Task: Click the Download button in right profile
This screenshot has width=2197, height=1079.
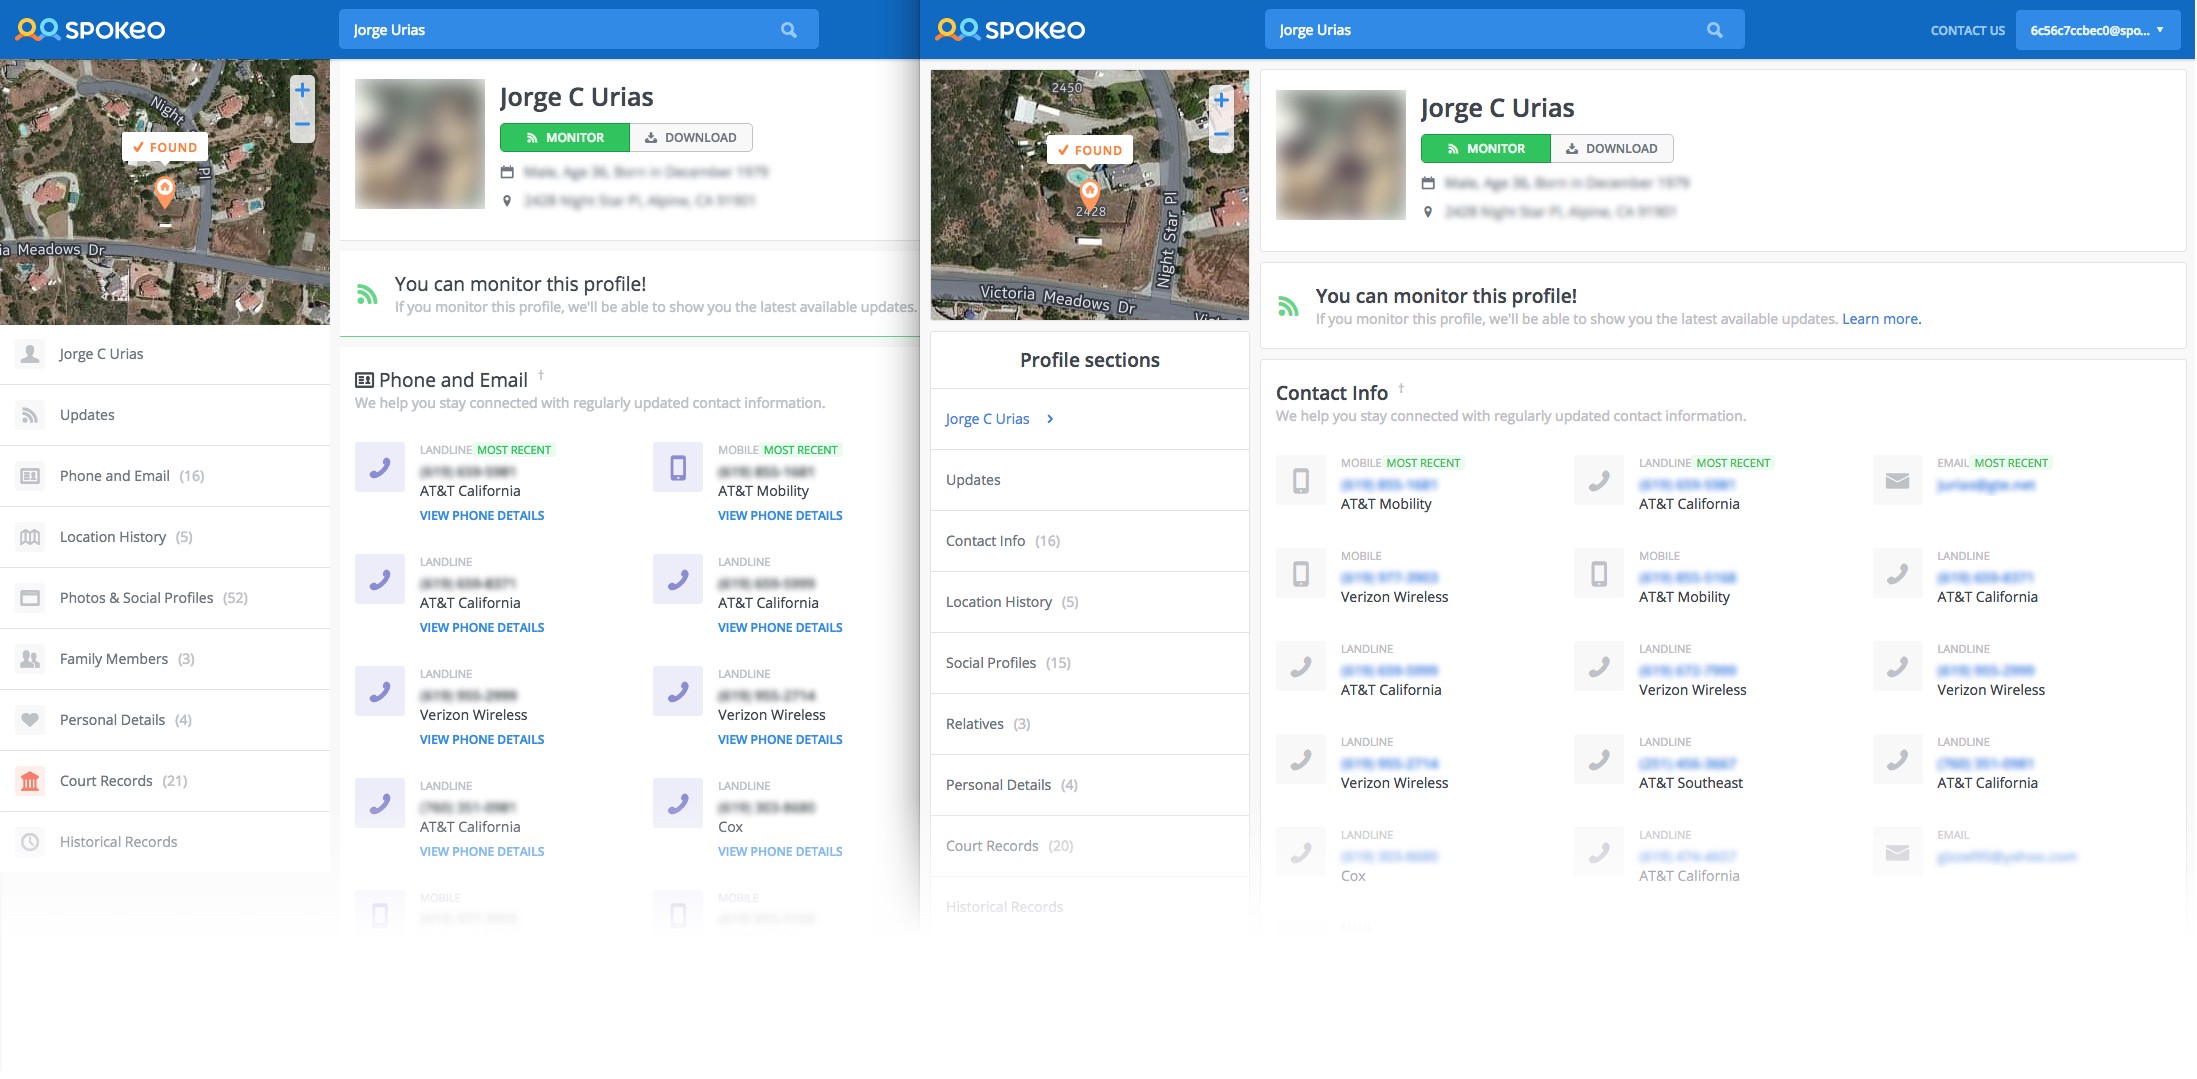Action: 1612,148
